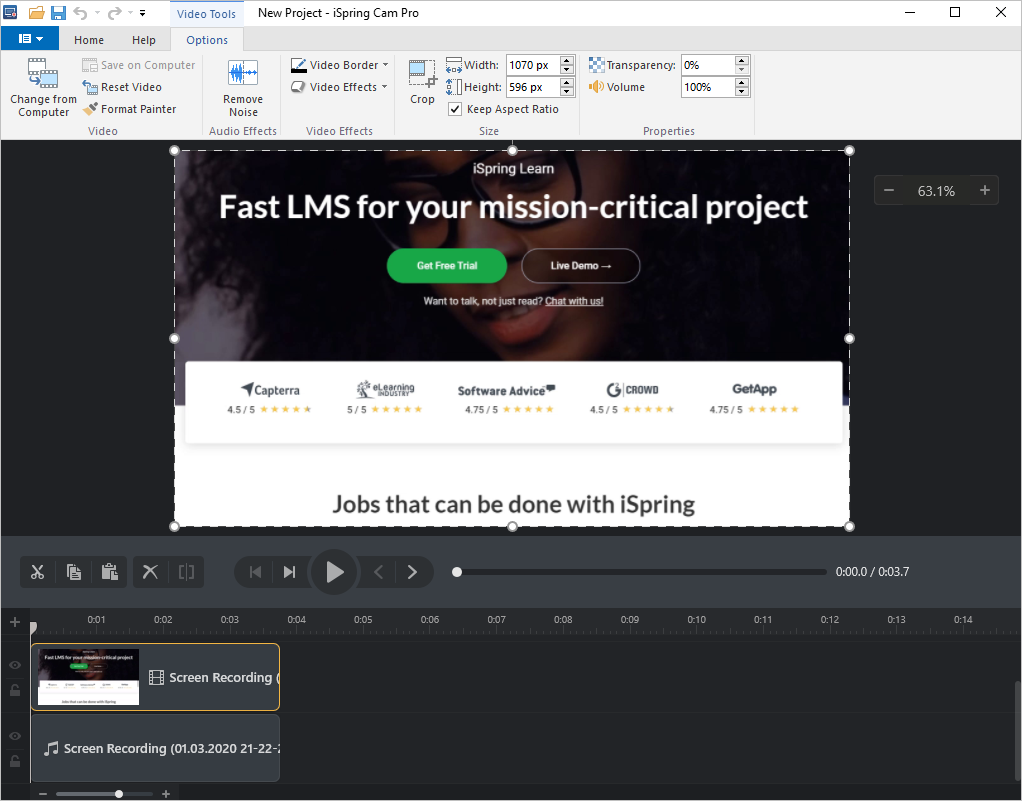Open the blue File menu button
The image size is (1022, 801).
pos(30,38)
